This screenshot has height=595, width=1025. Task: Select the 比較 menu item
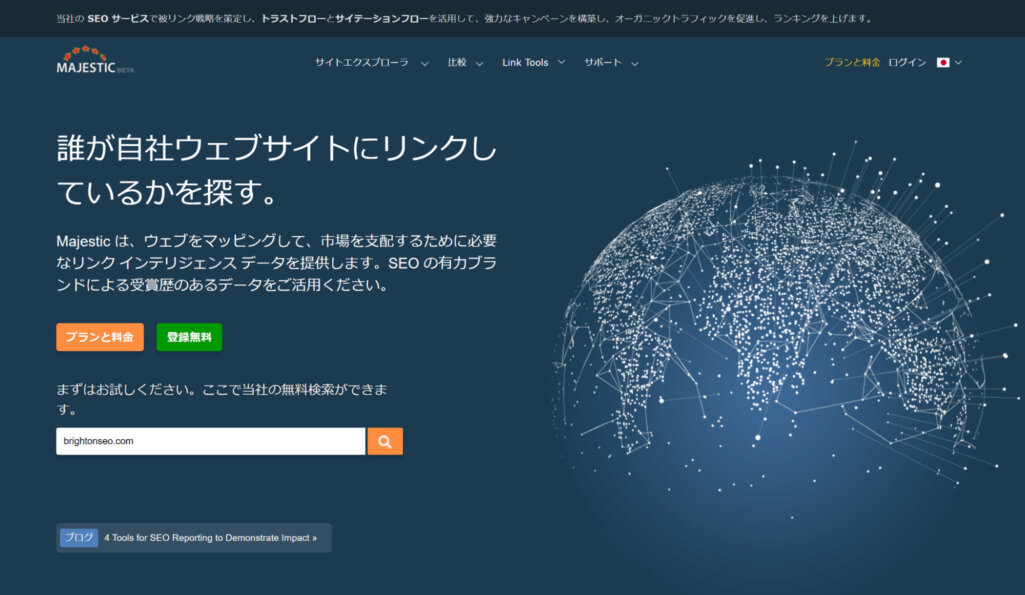tap(457, 62)
